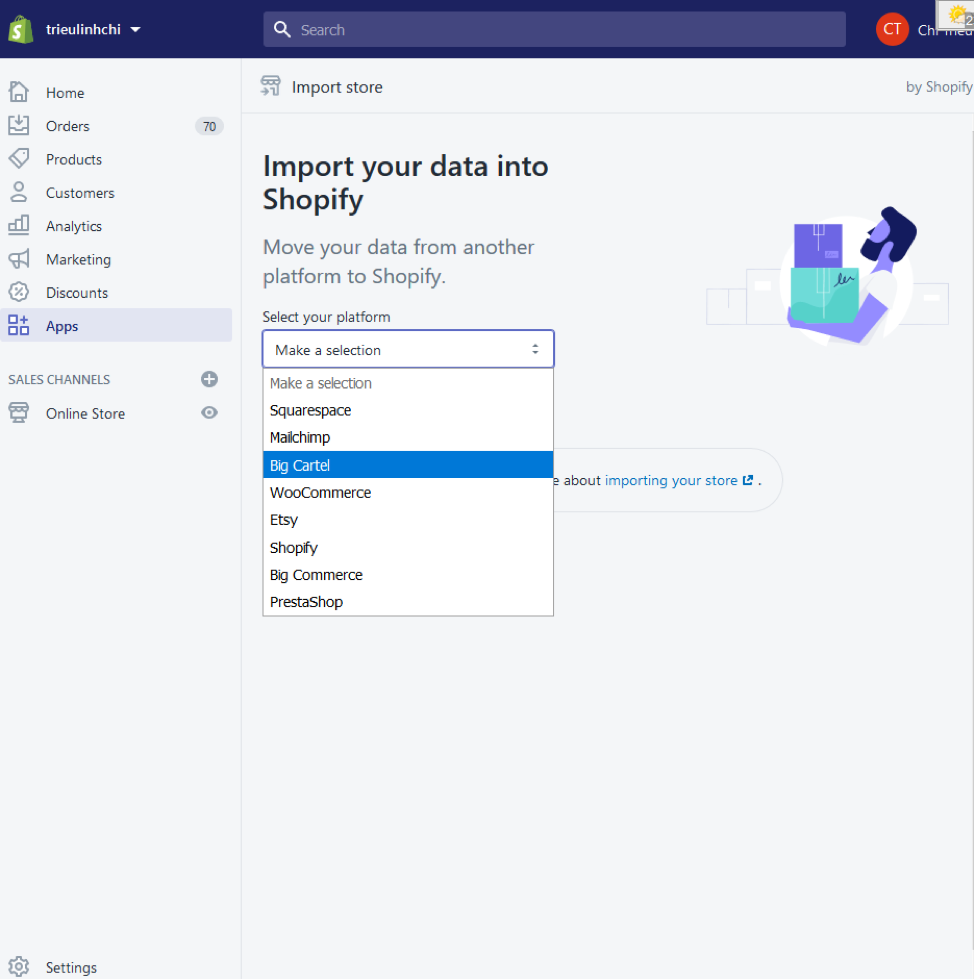The width and height of the screenshot is (974, 979).
Task: Click the SALES CHANNELS heading
Action: coord(59,380)
